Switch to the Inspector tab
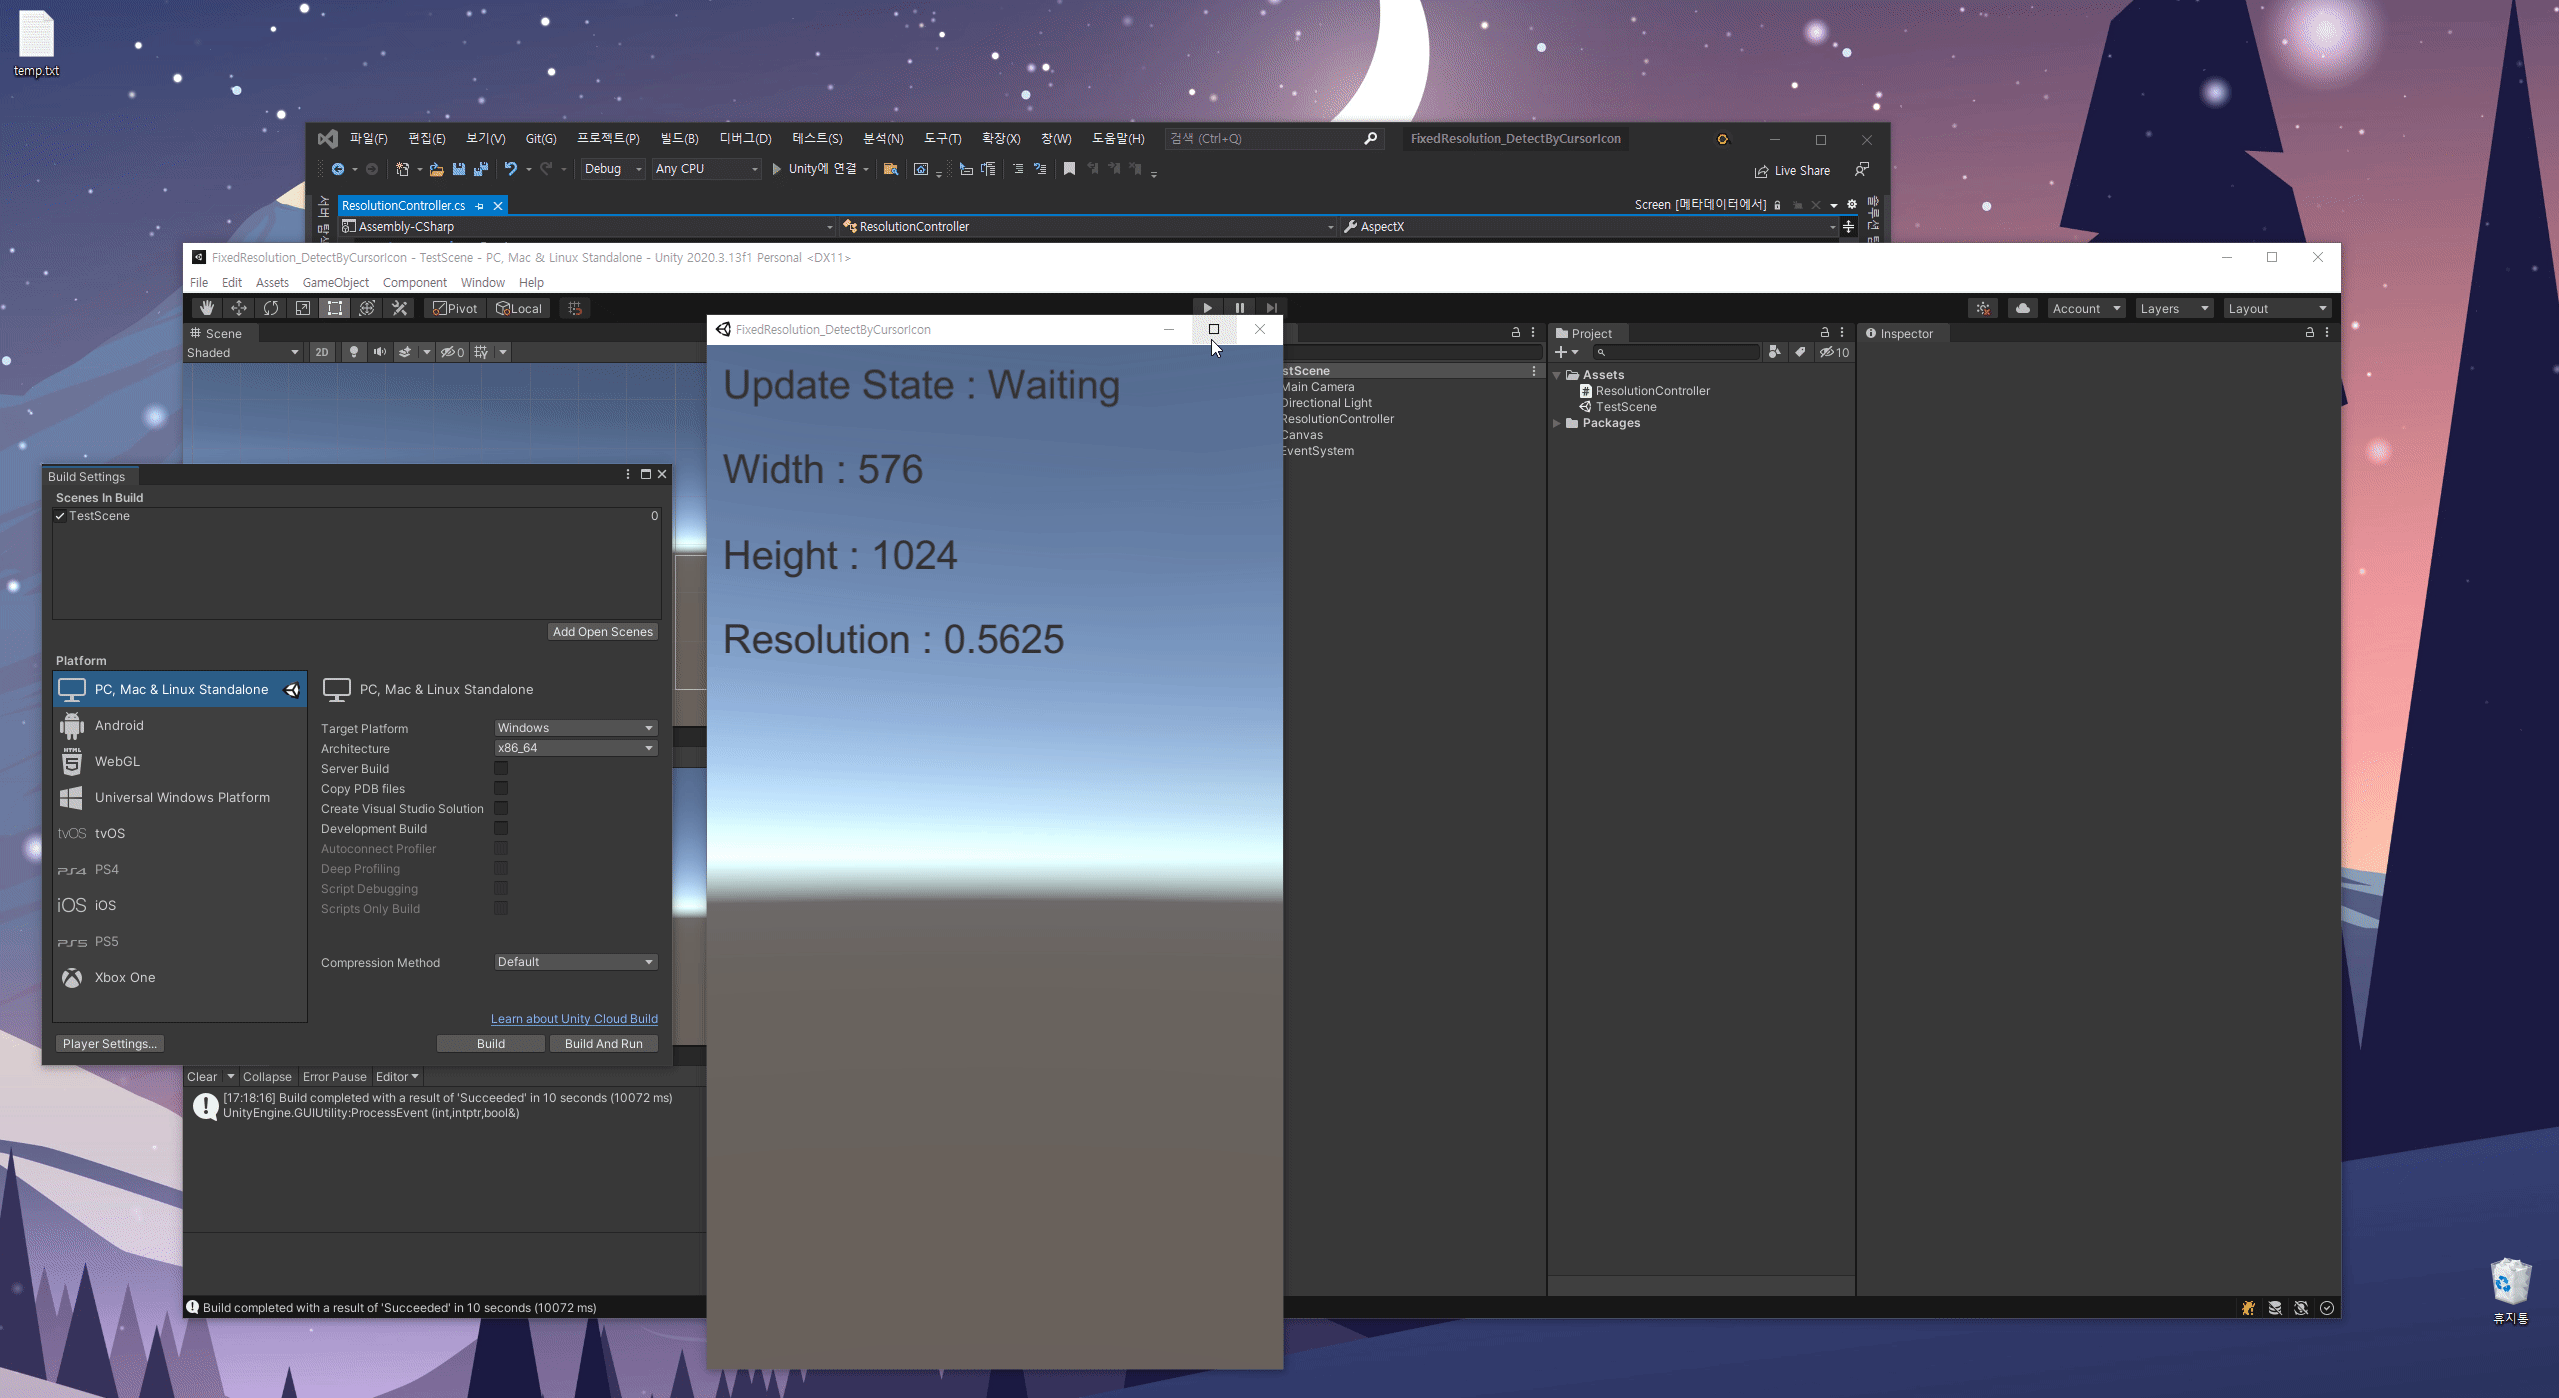 (1899, 334)
